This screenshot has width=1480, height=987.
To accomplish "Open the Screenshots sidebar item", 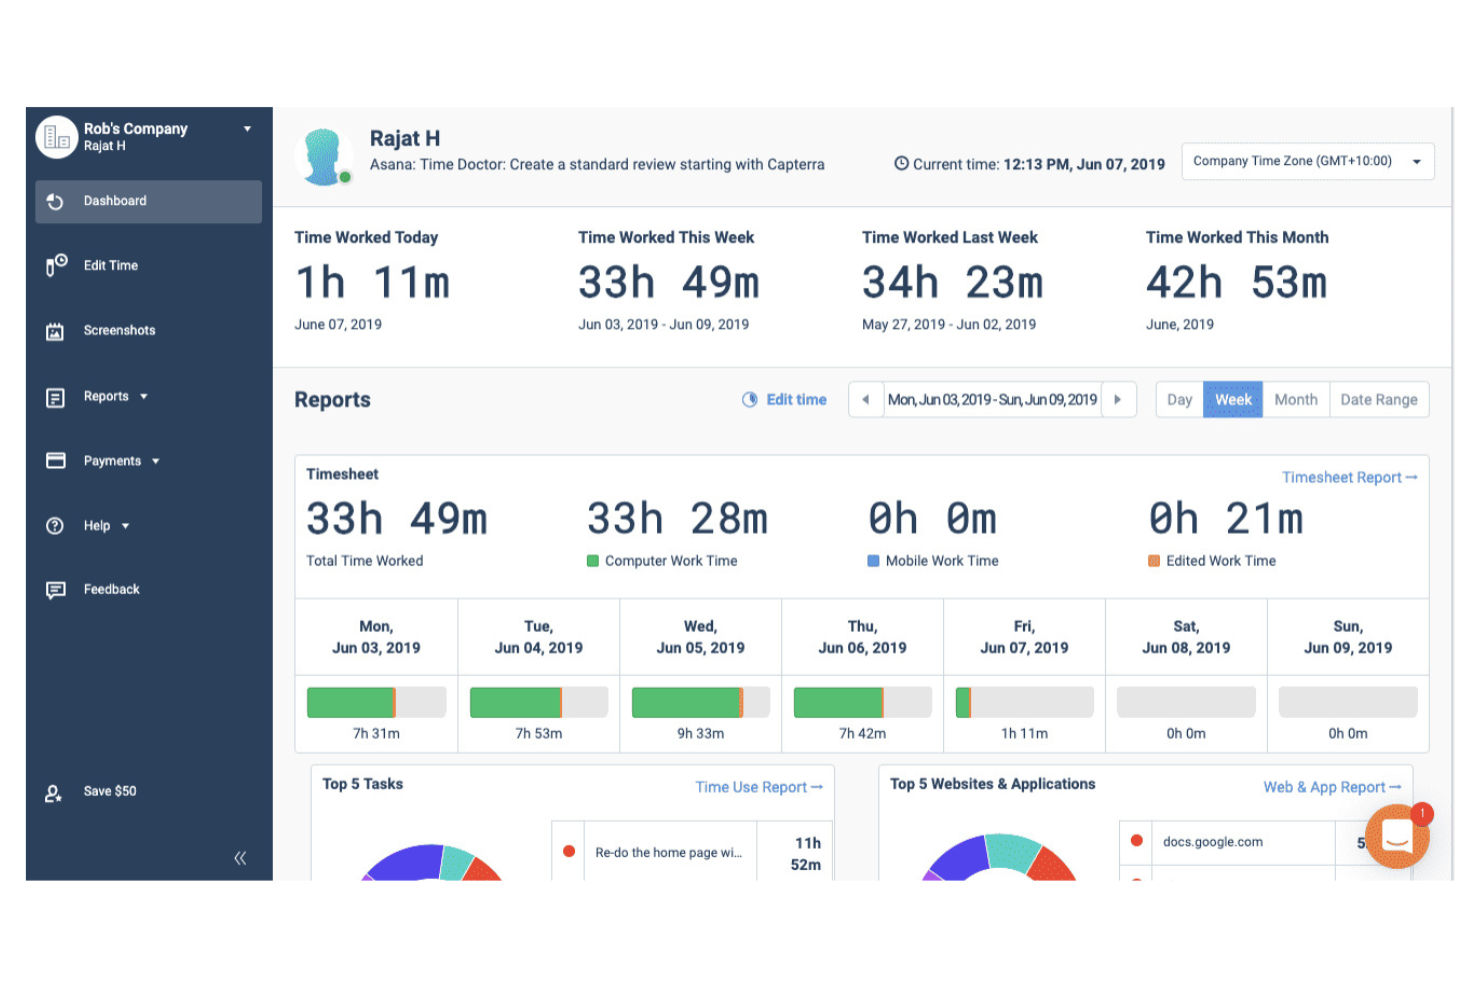I will (x=120, y=331).
